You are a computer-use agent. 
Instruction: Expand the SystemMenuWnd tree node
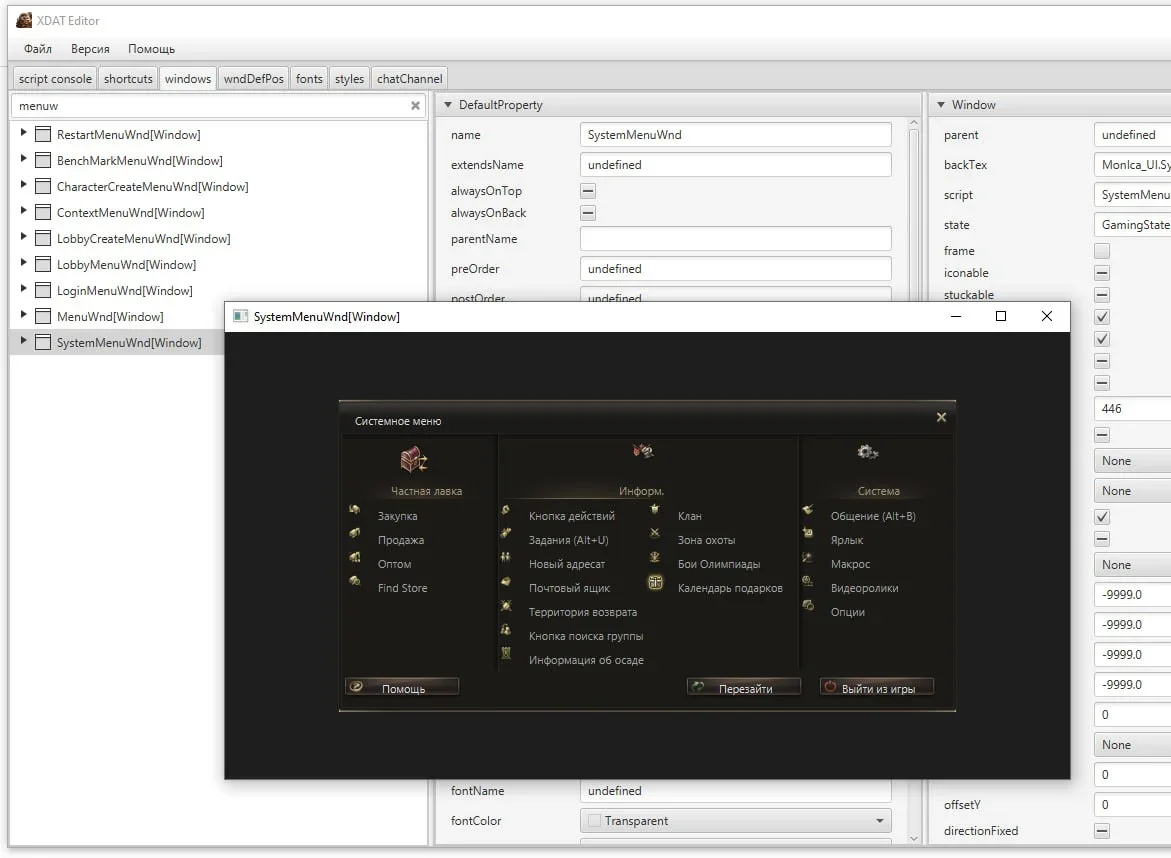coord(23,341)
